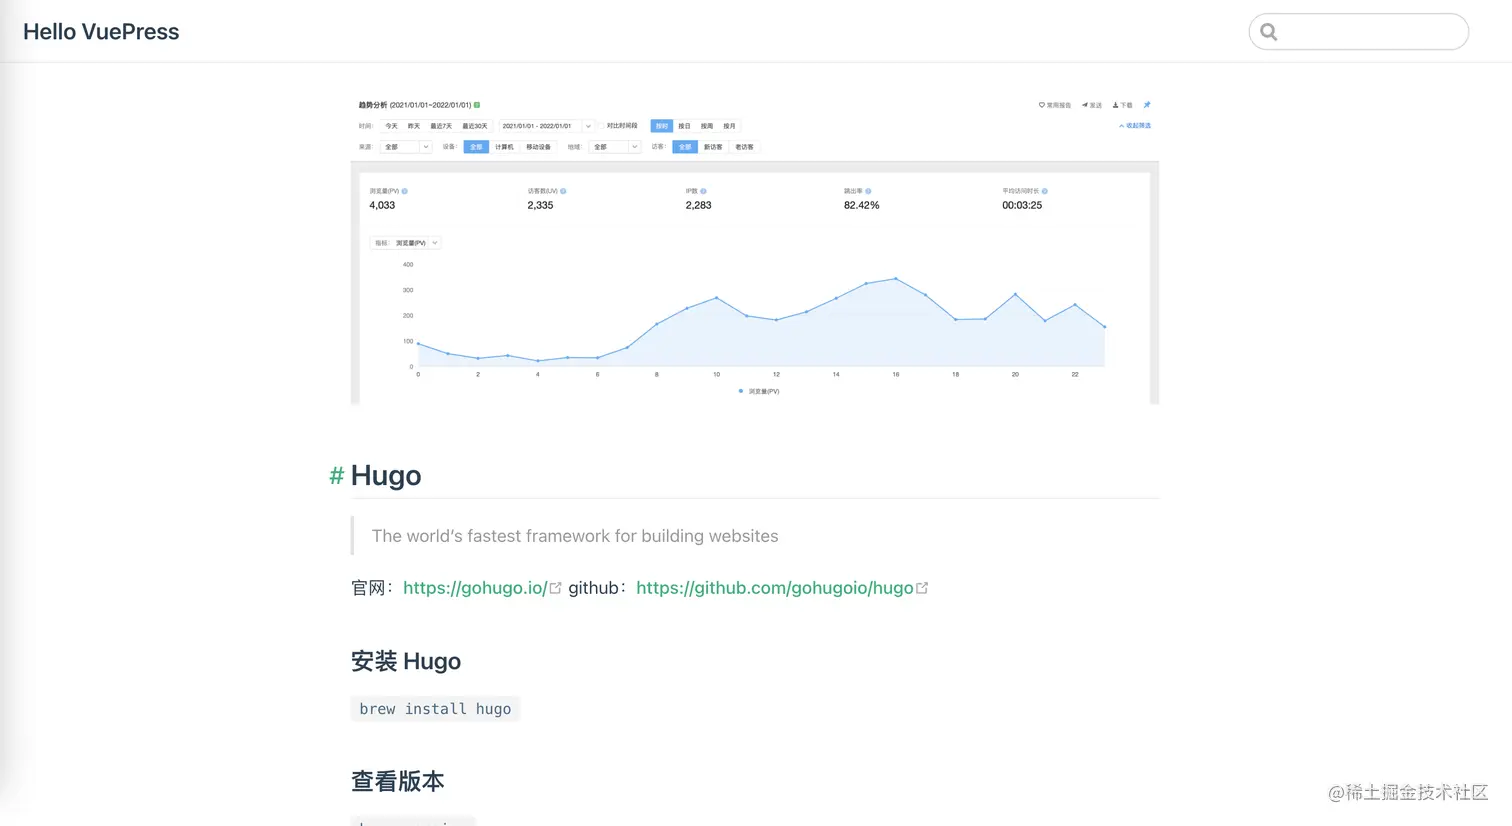1512x826 pixels.
Task: Select the 昨天 time tab in dashboard image
Action: (x=414, y=126)
